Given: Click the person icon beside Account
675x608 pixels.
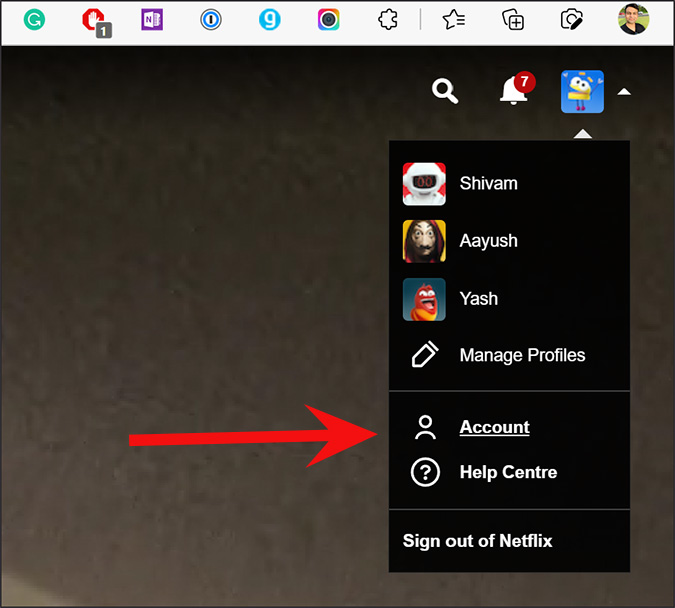Looking at the screenshot, I should coord(425,427).
